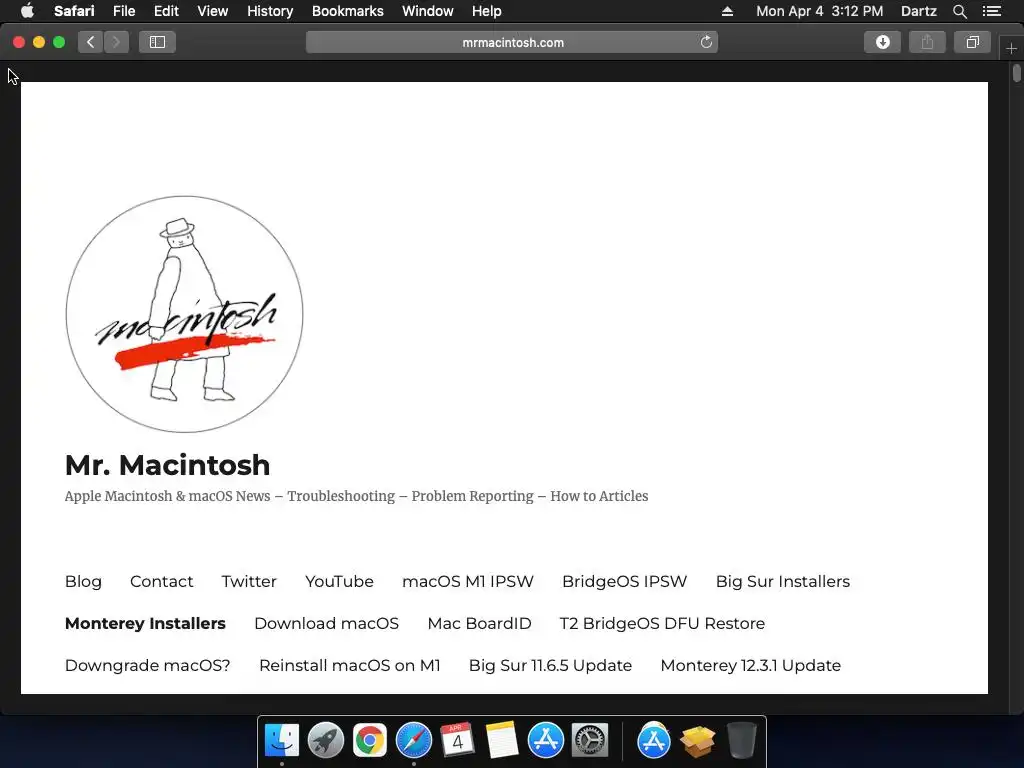This screenshot has height=768, width=1024.
Task: Open the History menu
Action: point(270,11)
